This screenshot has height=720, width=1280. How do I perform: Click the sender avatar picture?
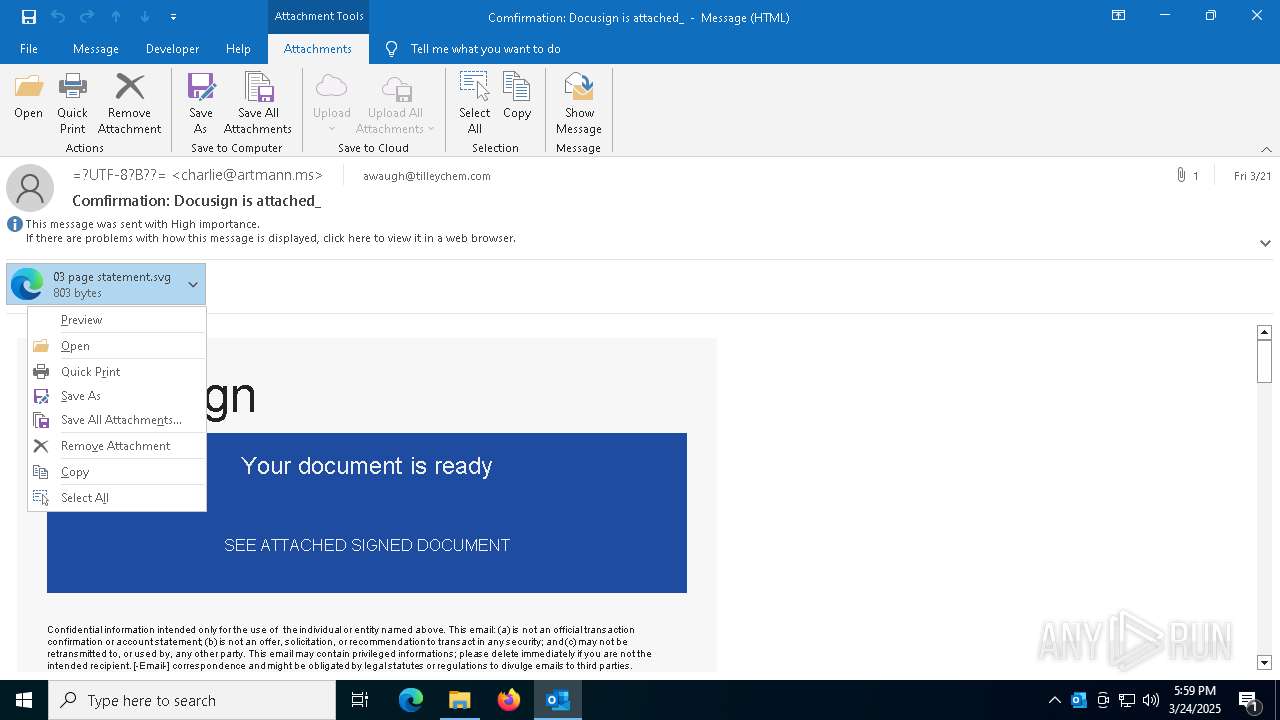click(x=30, y=188)
